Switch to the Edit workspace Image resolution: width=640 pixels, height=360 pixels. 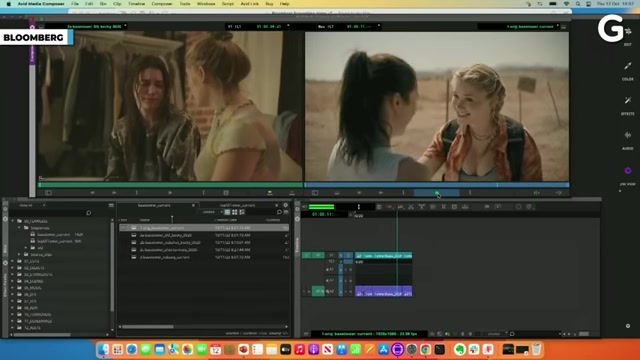coord(628,37)
